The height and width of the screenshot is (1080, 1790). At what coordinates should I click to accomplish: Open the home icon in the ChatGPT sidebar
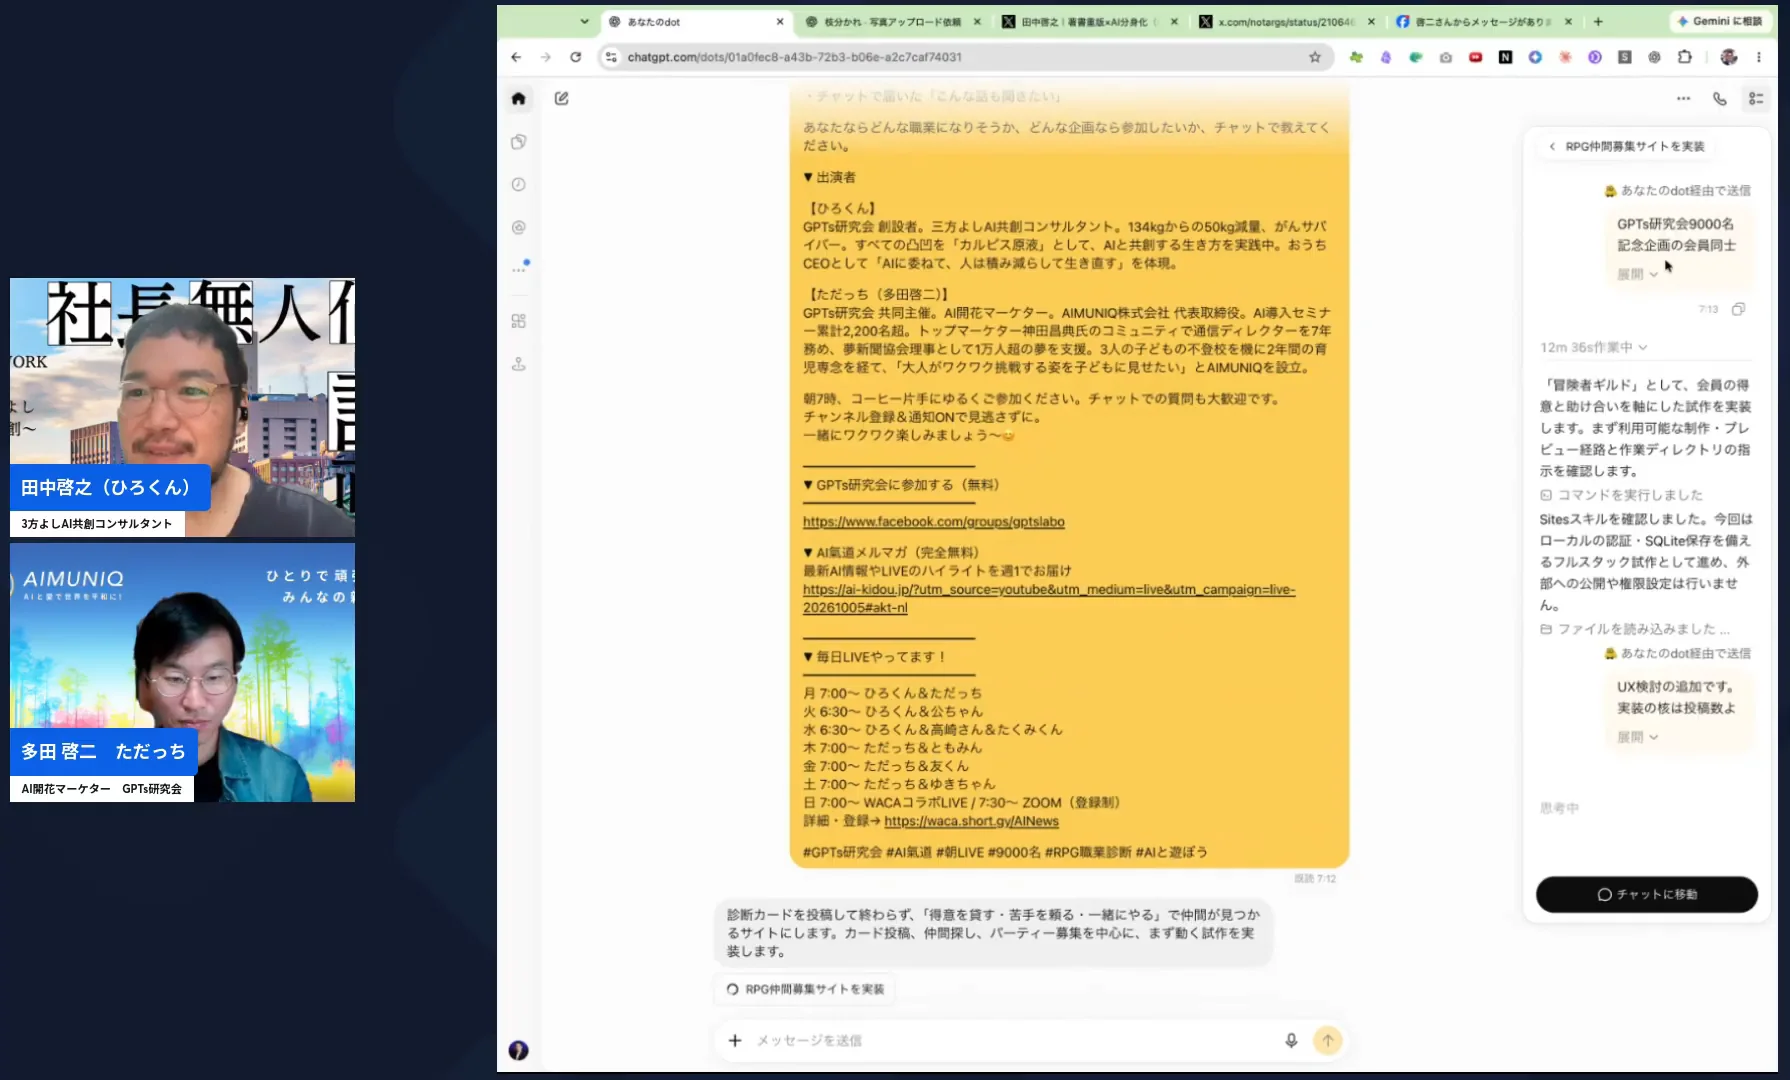518,98
